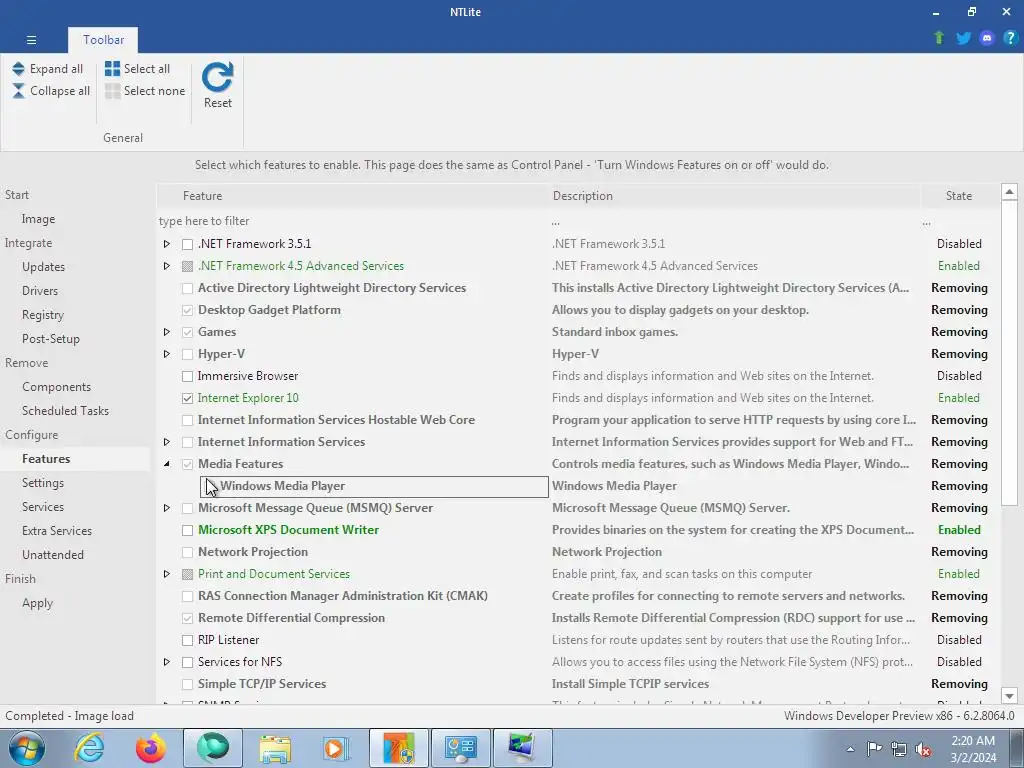Click the Select all grid icon

pos(112,69)
